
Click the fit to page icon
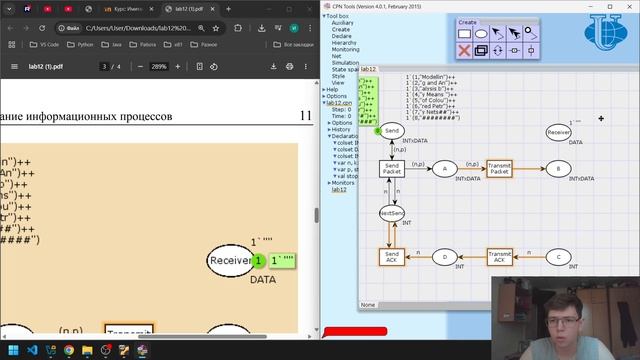tap(199, 67)
